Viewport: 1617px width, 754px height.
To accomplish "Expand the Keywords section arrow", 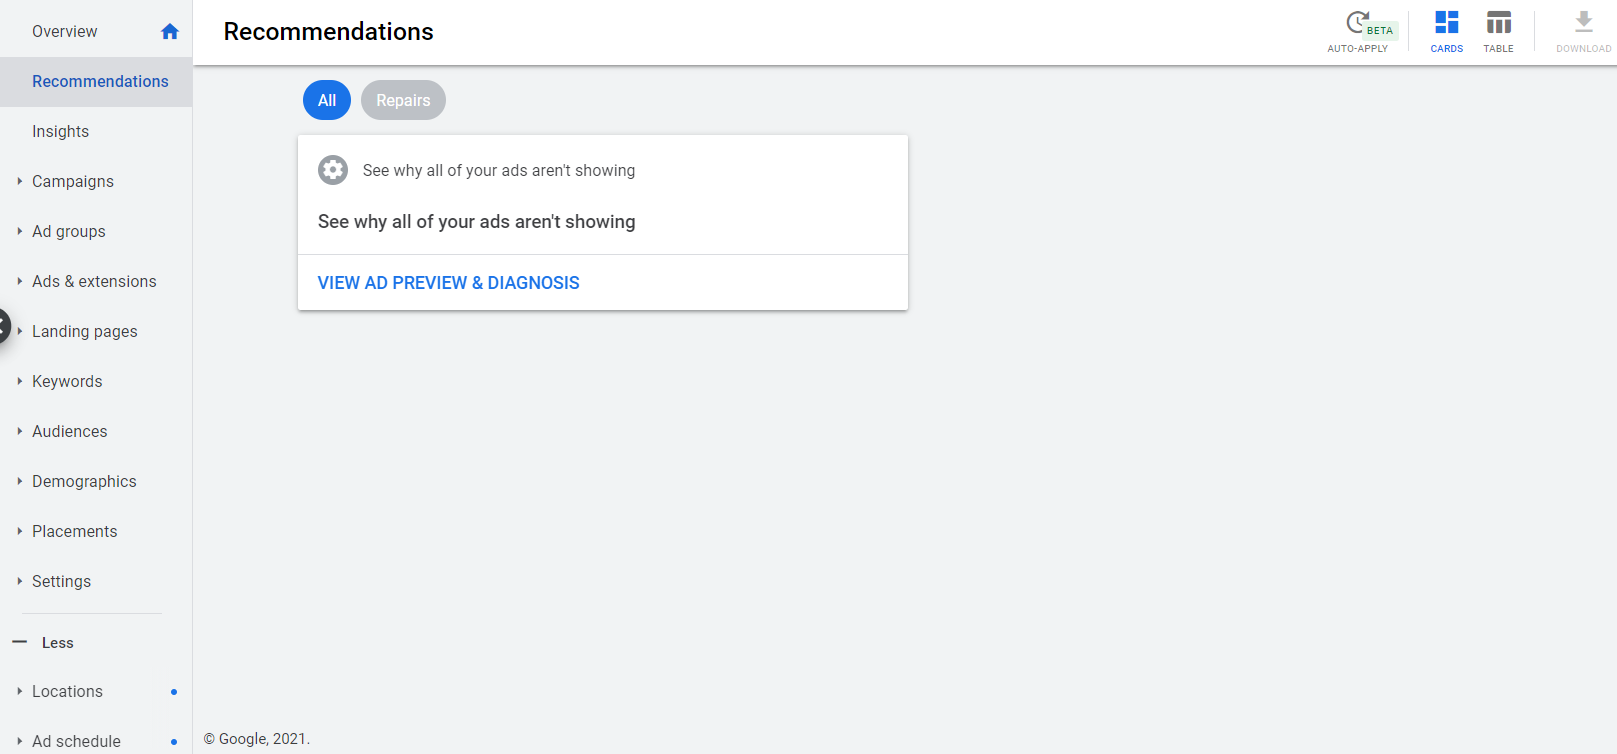I will pyautogui.click(x=19, y=381).
